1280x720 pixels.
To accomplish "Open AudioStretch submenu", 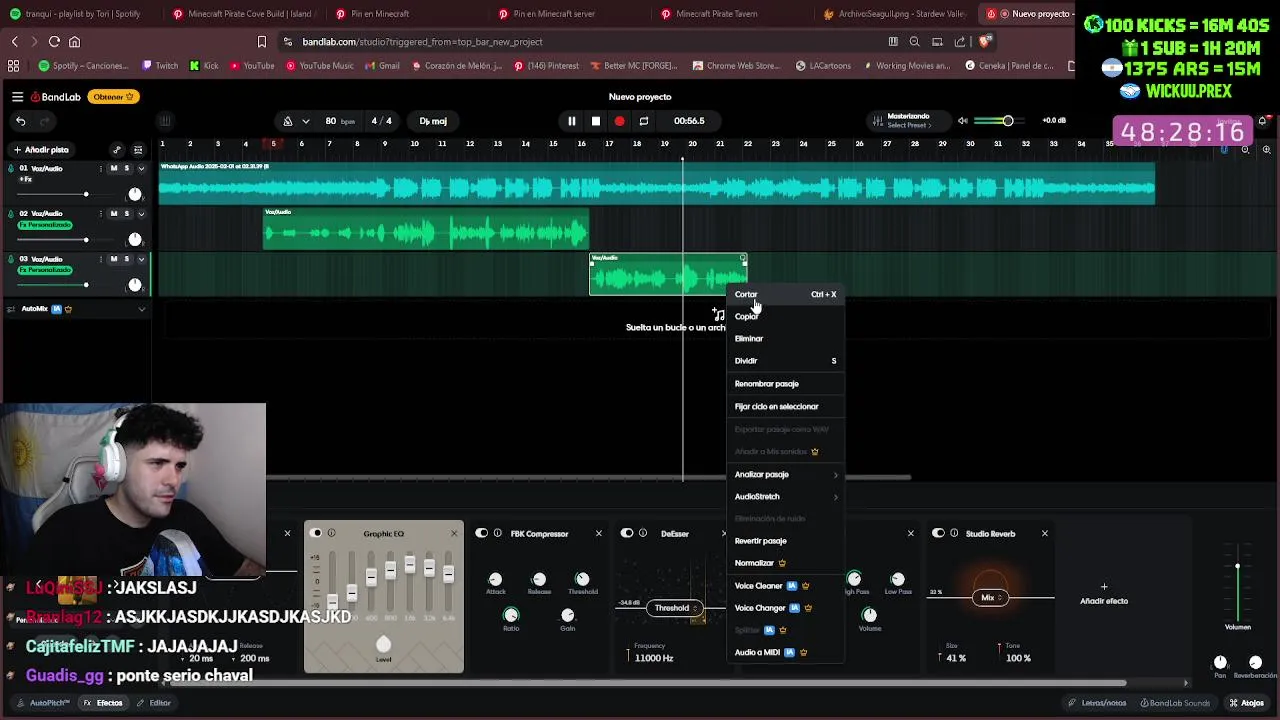I will [x=785, y=496].
